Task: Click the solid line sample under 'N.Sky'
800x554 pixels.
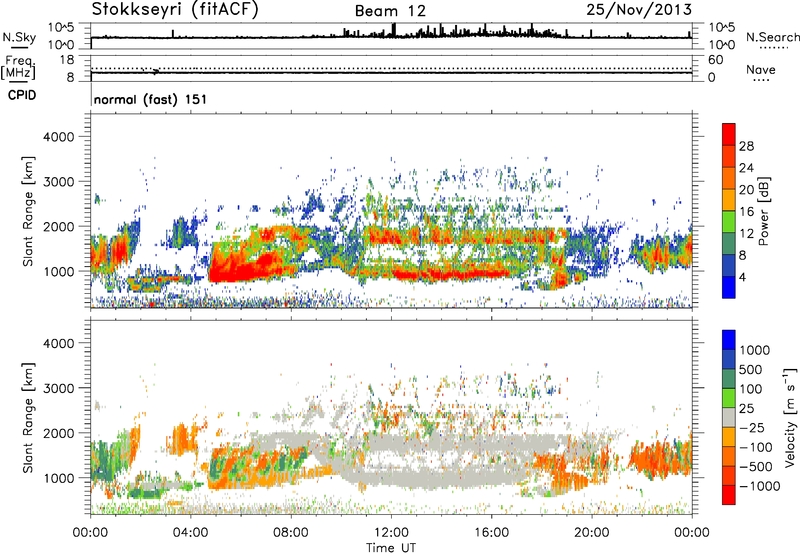Action: click(19, 48)
